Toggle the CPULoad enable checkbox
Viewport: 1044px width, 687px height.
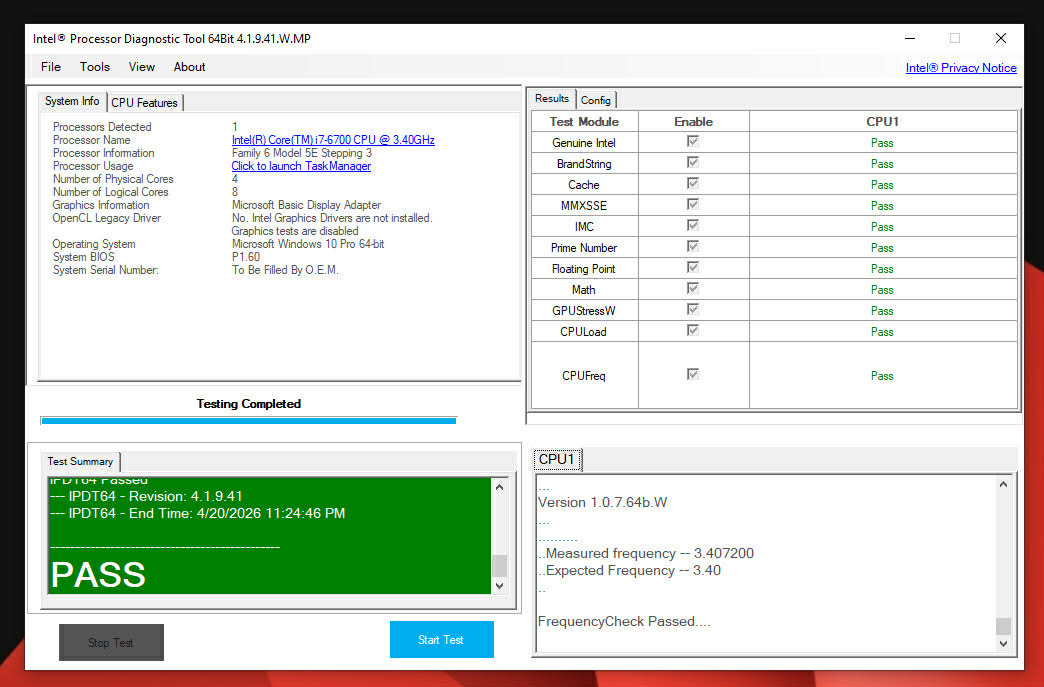(x=692, y=330)
